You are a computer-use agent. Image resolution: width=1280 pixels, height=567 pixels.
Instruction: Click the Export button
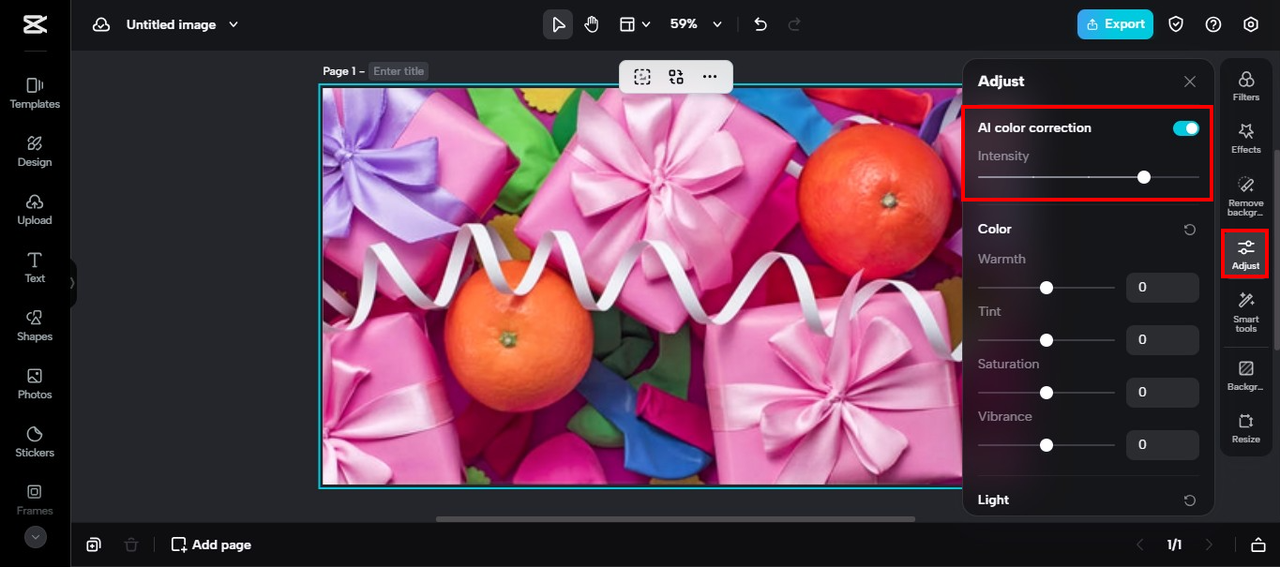click(x=1115, y=24)
